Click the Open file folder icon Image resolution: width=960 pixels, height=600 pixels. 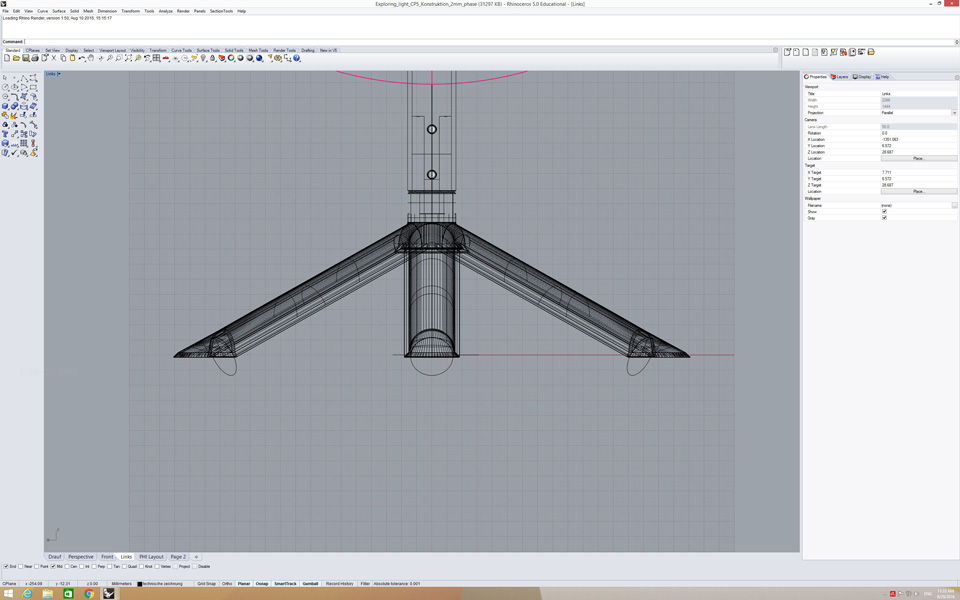point(17,58)
